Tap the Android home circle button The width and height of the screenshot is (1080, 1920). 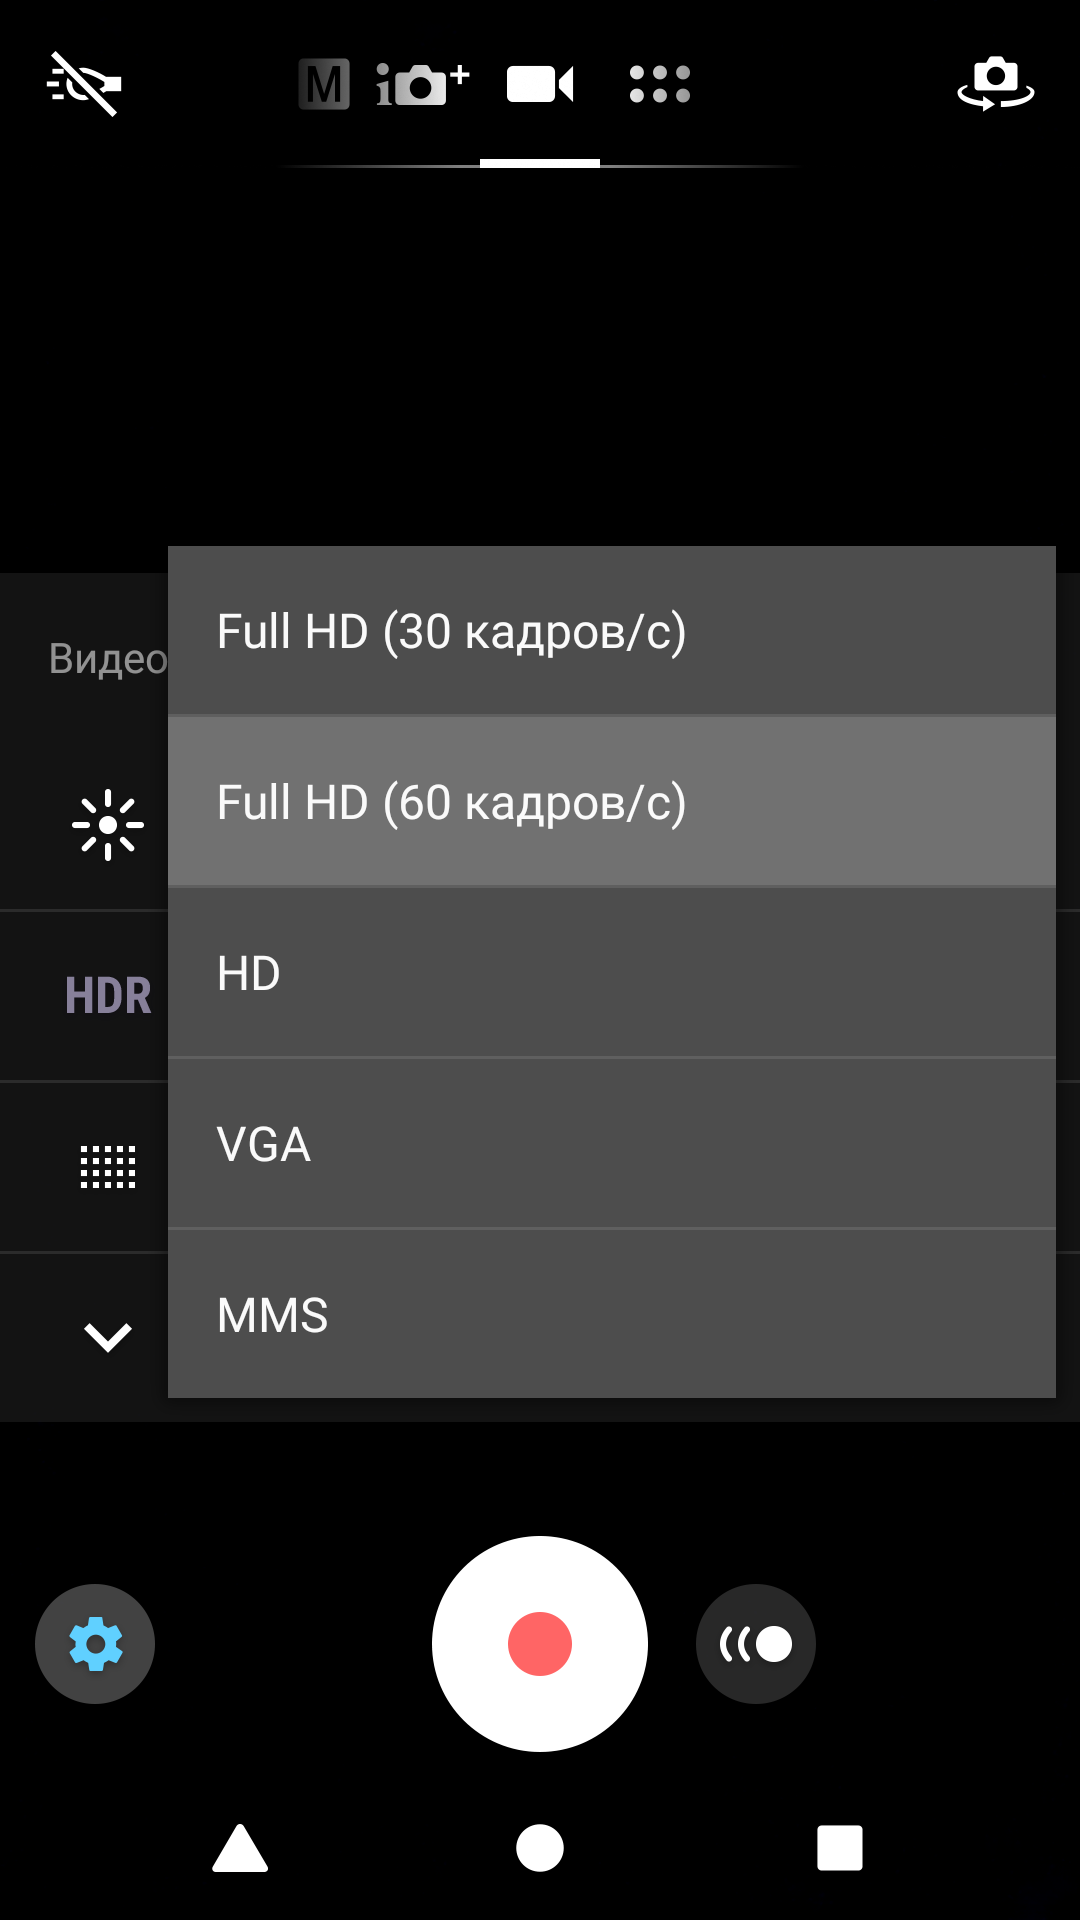(540, 1848)
